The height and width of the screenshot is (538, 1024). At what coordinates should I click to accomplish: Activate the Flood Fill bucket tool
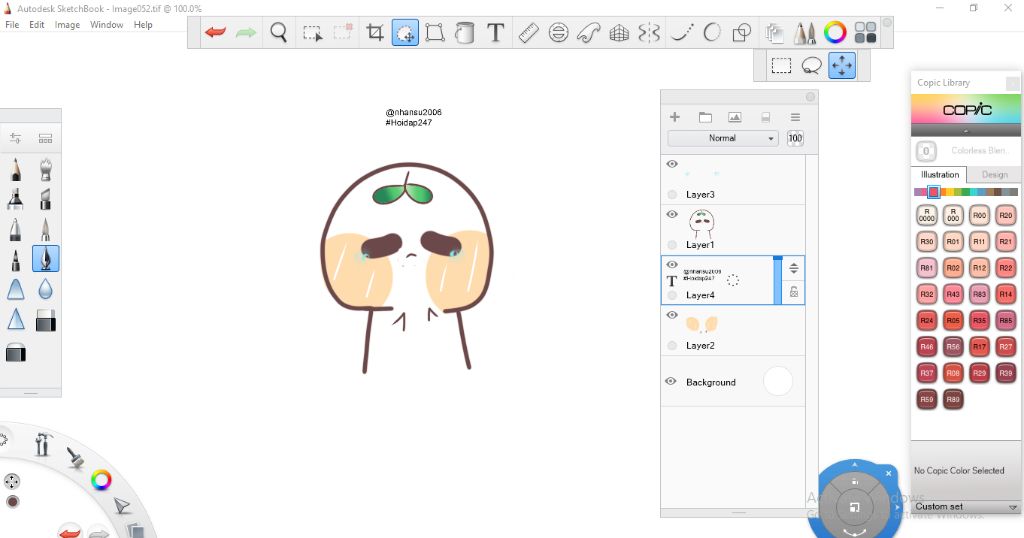[x=465, y=33]
